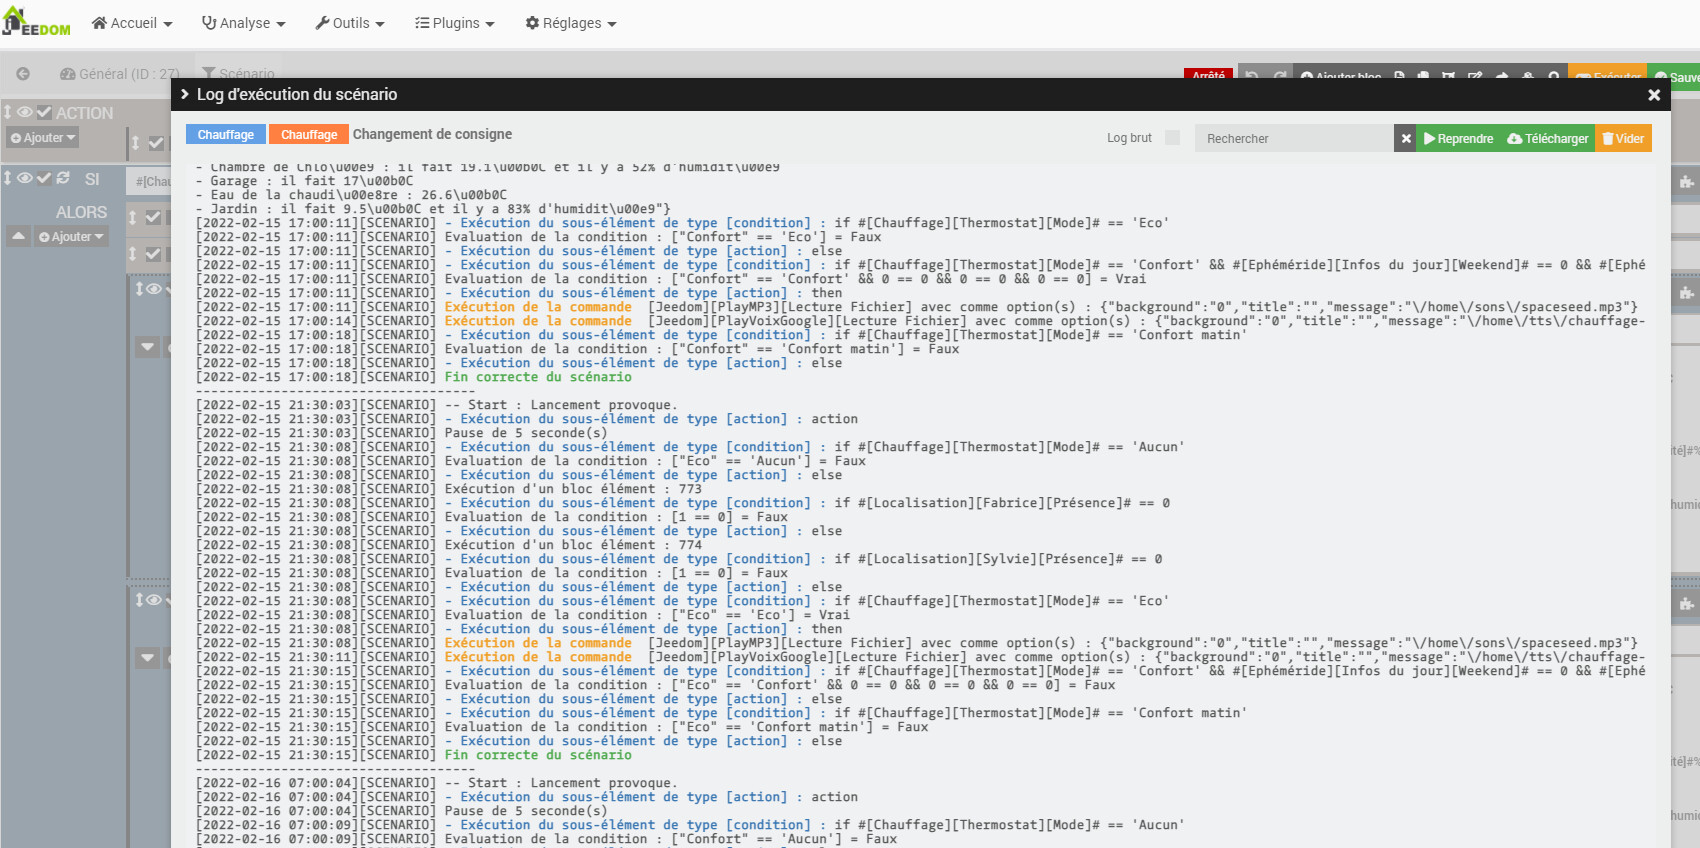
Task: Open the Analyse menu
Action: (x=243, y=23)
